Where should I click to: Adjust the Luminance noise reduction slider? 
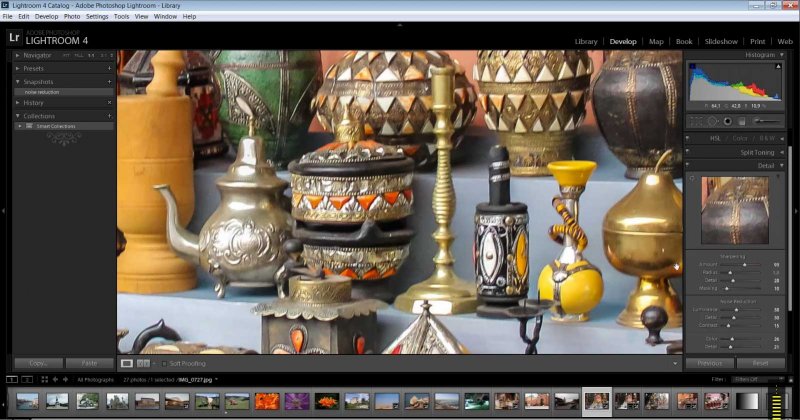(x=736, y=310)
